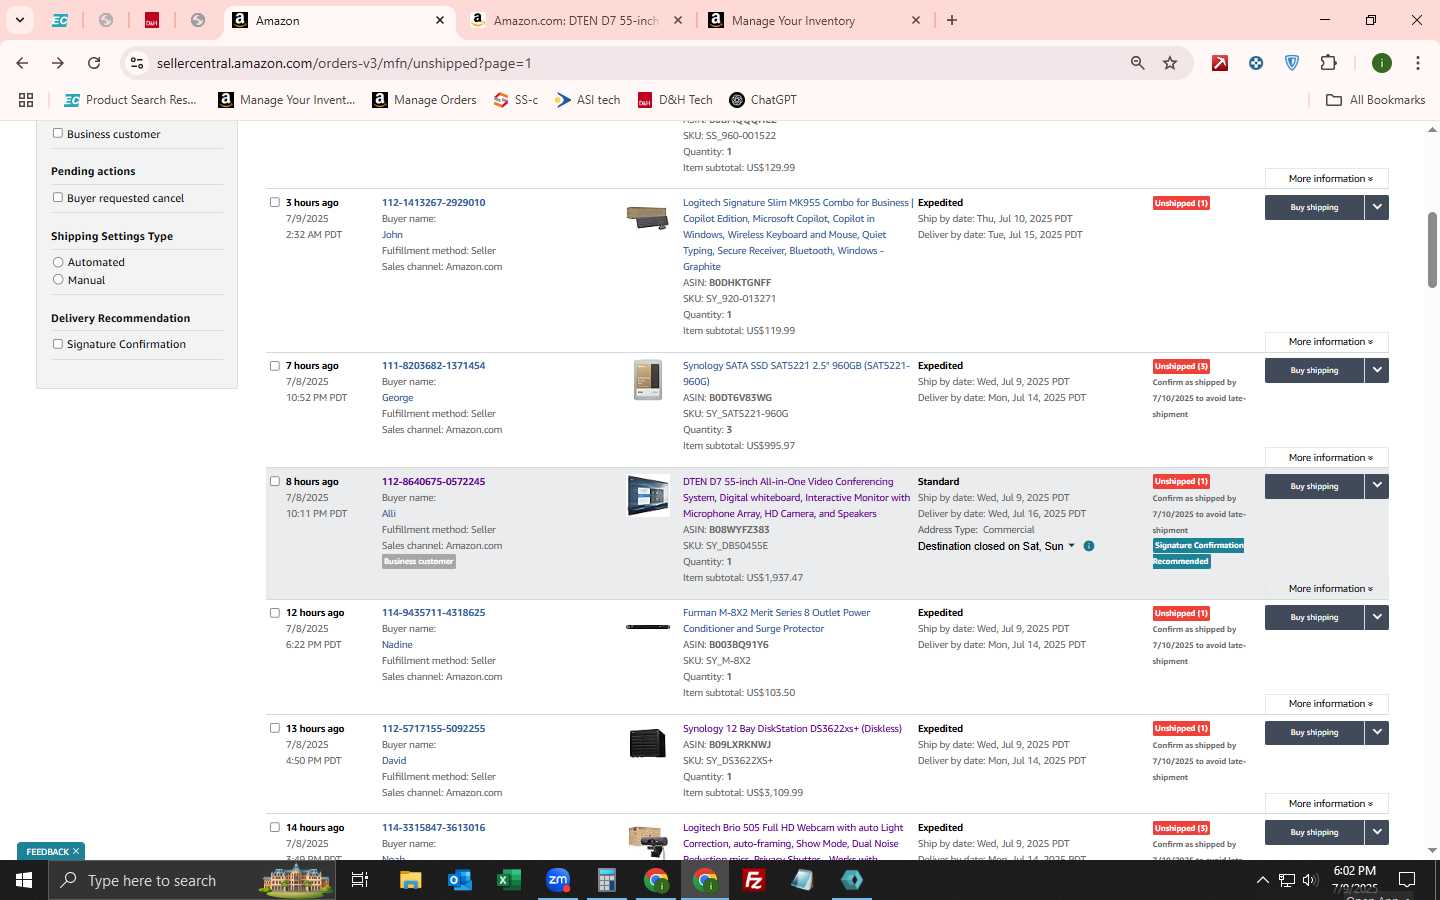Viewport: 1440px width, 900px height.
Task: Click the zoom magnifier icon in address bar
Action: 1137,63
